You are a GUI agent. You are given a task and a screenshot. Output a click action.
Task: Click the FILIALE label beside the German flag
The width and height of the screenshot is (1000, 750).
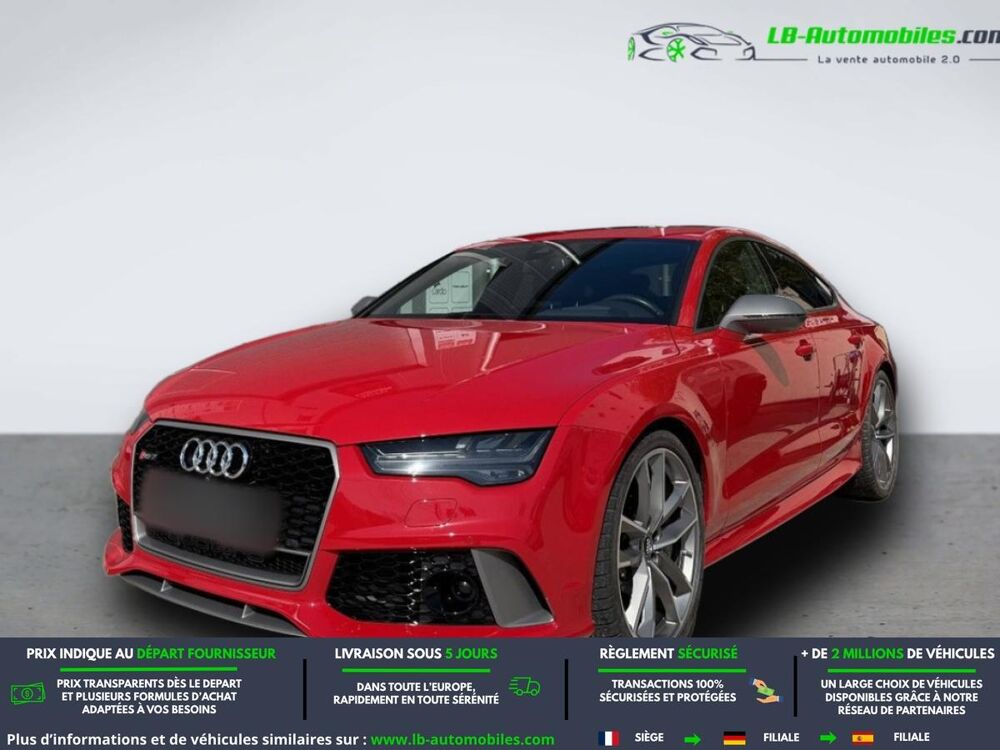(781, 738)
